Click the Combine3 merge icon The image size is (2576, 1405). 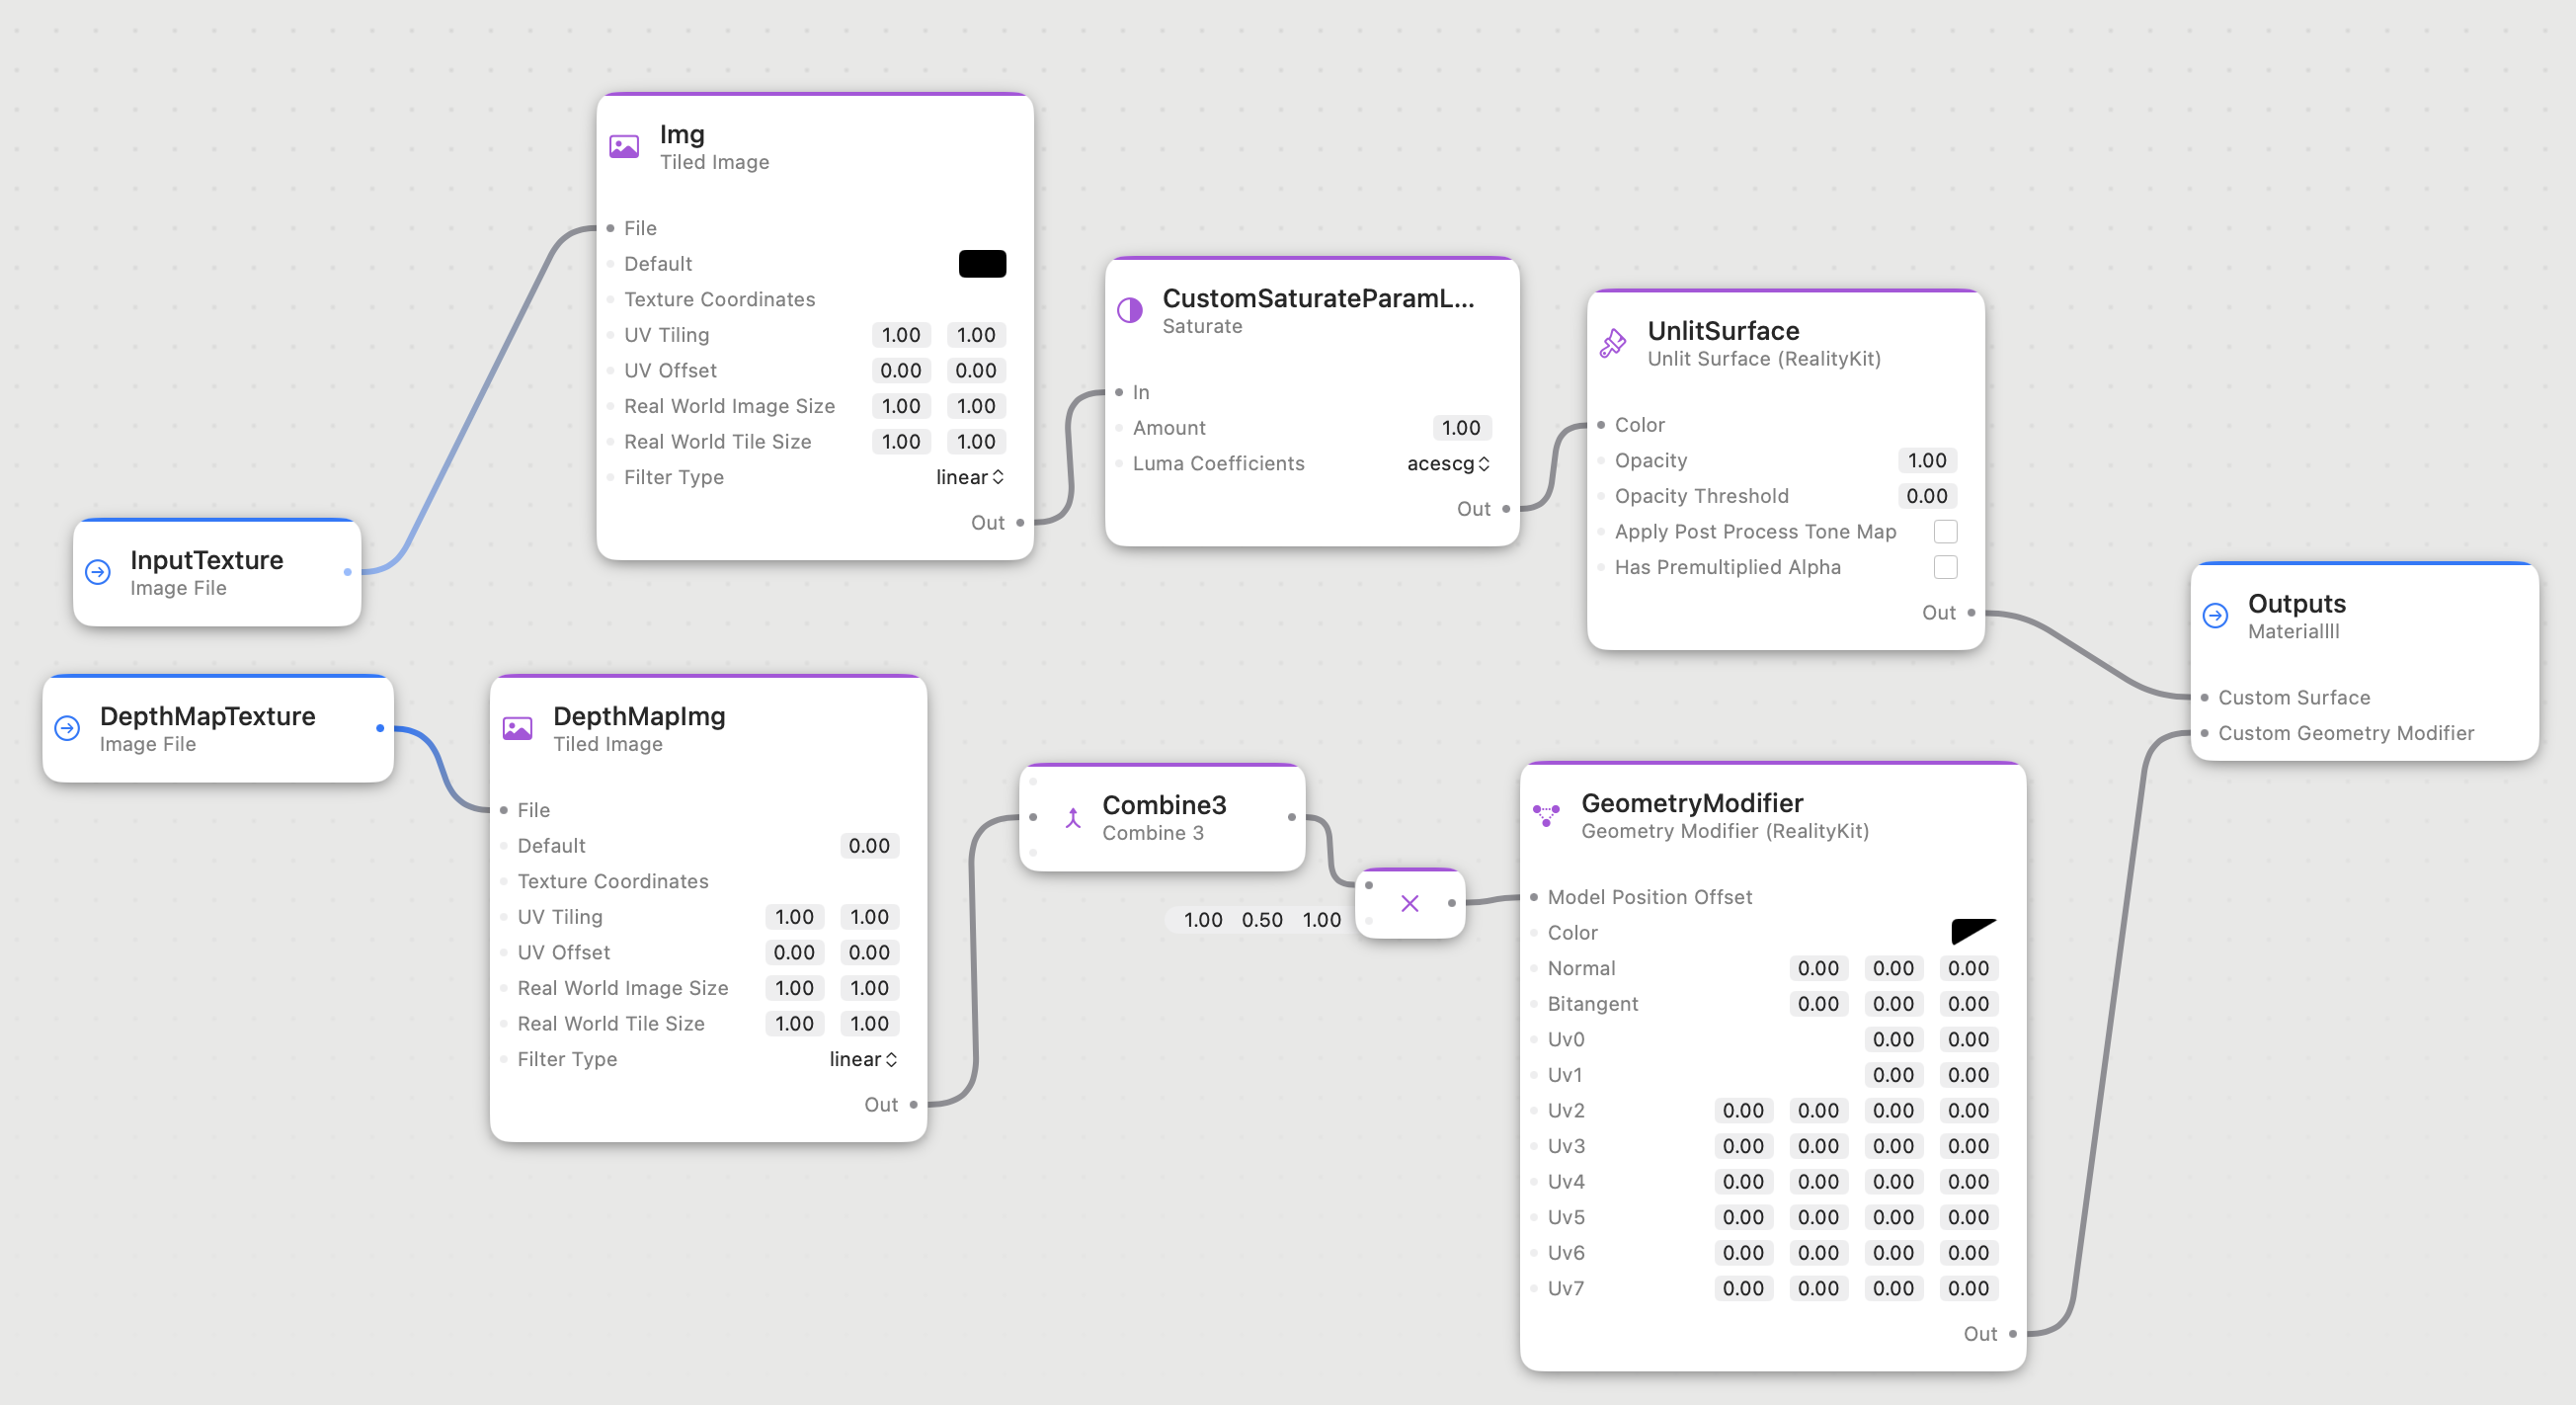pos(1073,818)
